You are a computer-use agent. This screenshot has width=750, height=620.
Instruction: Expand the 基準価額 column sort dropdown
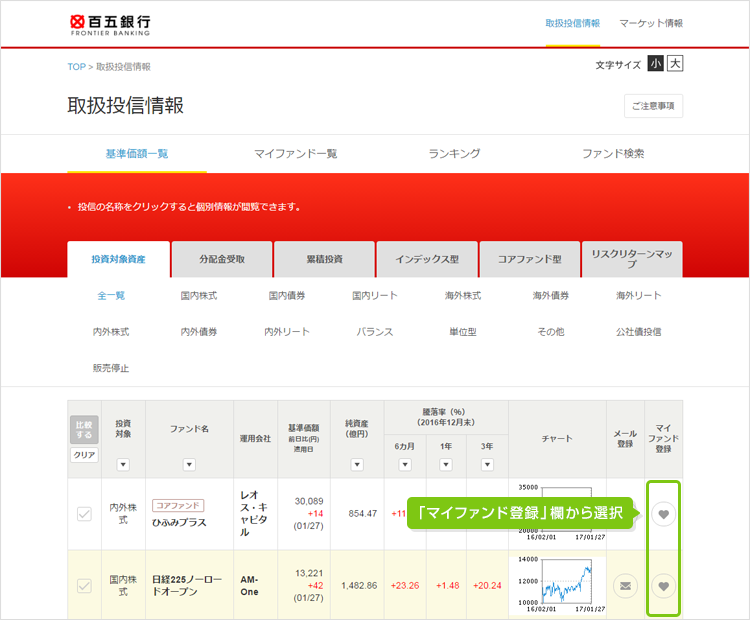tap(302, 464)
